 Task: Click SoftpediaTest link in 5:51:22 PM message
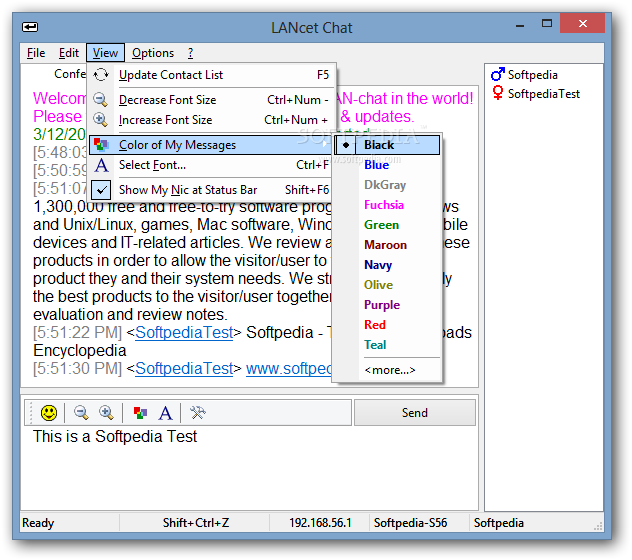click(x=184, y=333)
